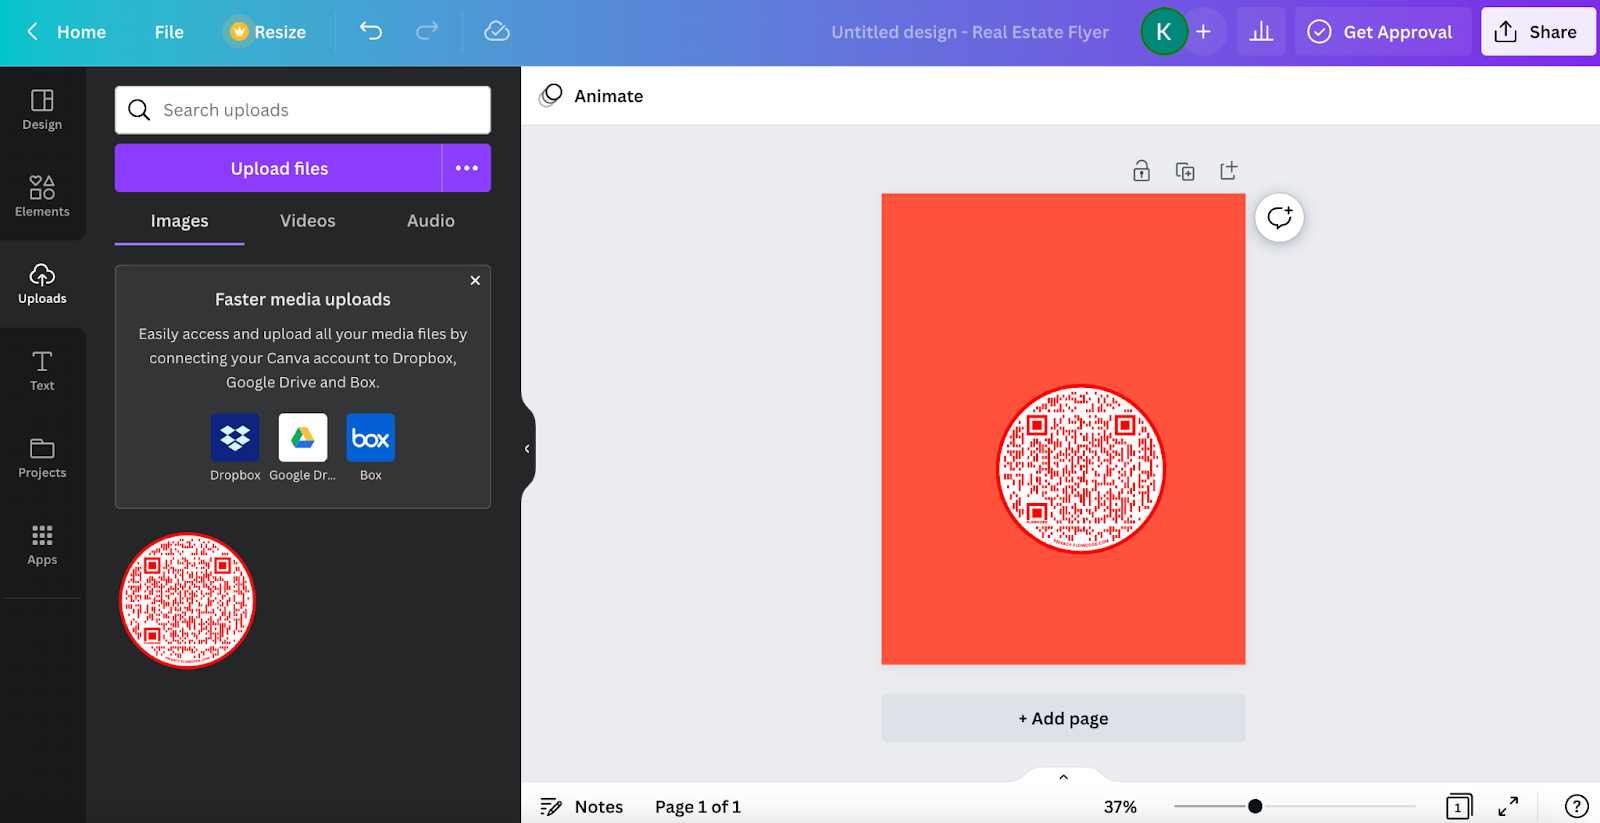Screen dimensions: 1600x823
Task: Return to Home
Action: click(81, 32)
